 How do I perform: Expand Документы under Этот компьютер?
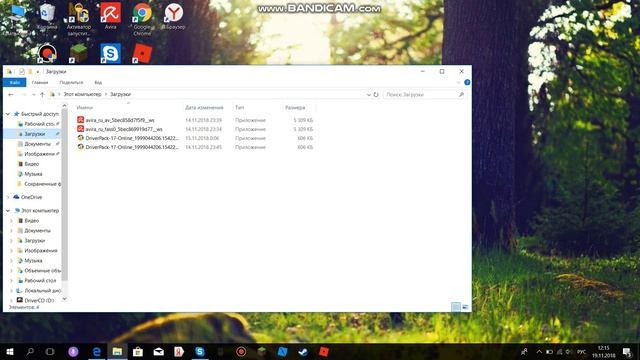[x=11, y=231]
